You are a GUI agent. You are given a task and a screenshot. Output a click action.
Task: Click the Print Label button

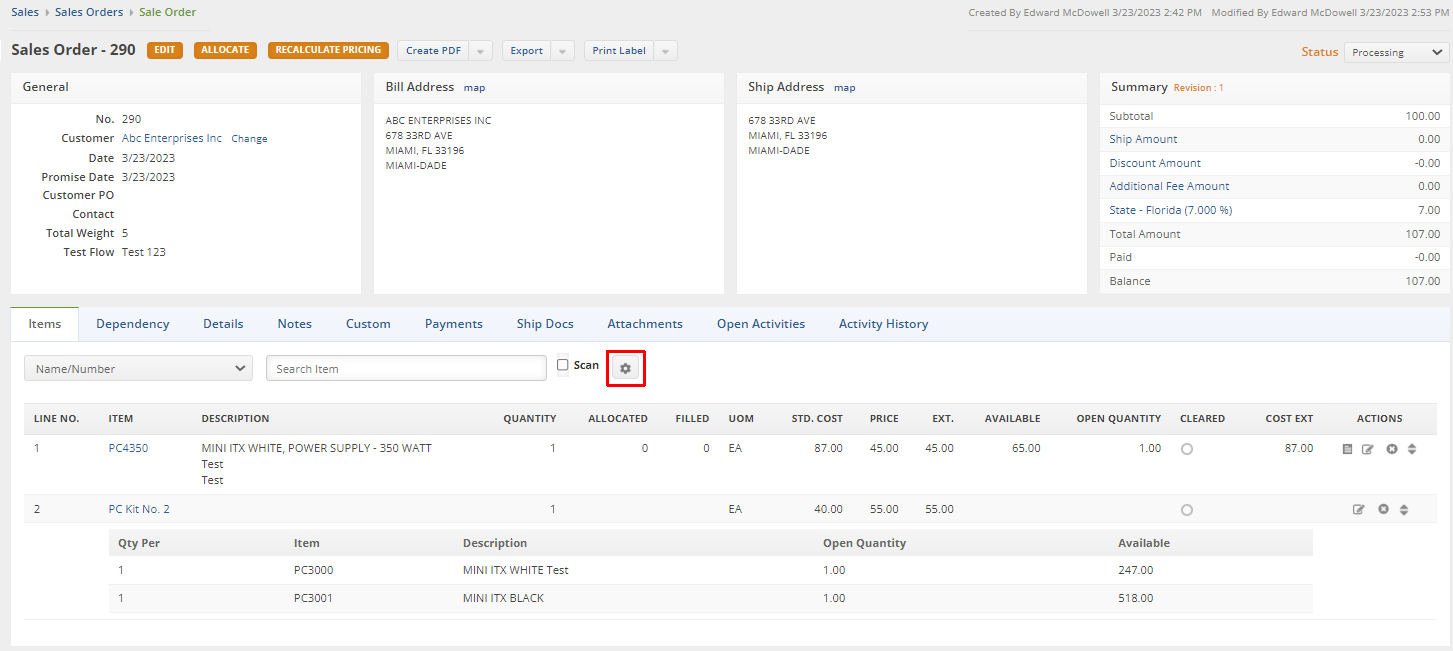click(619, 51)
